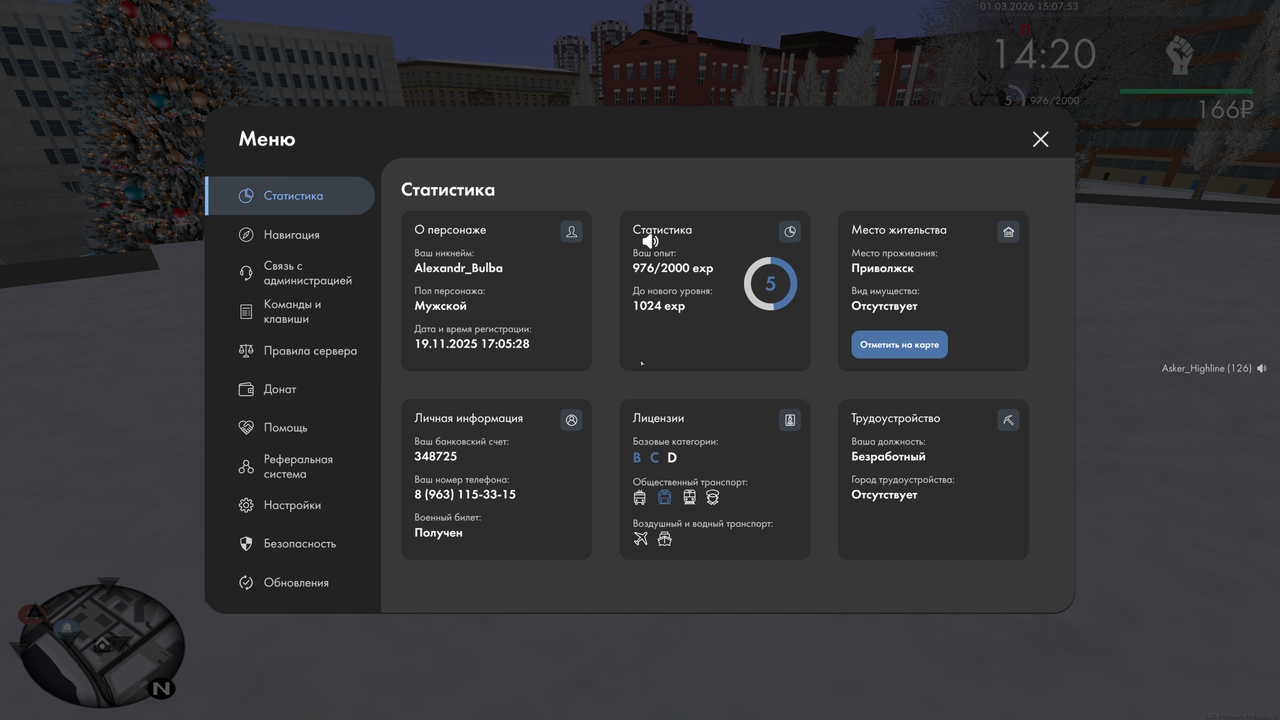The height and width of the screenshot is (720, 1280).
Task: Open Правила сервера section
Action: [x=291, y=351]
